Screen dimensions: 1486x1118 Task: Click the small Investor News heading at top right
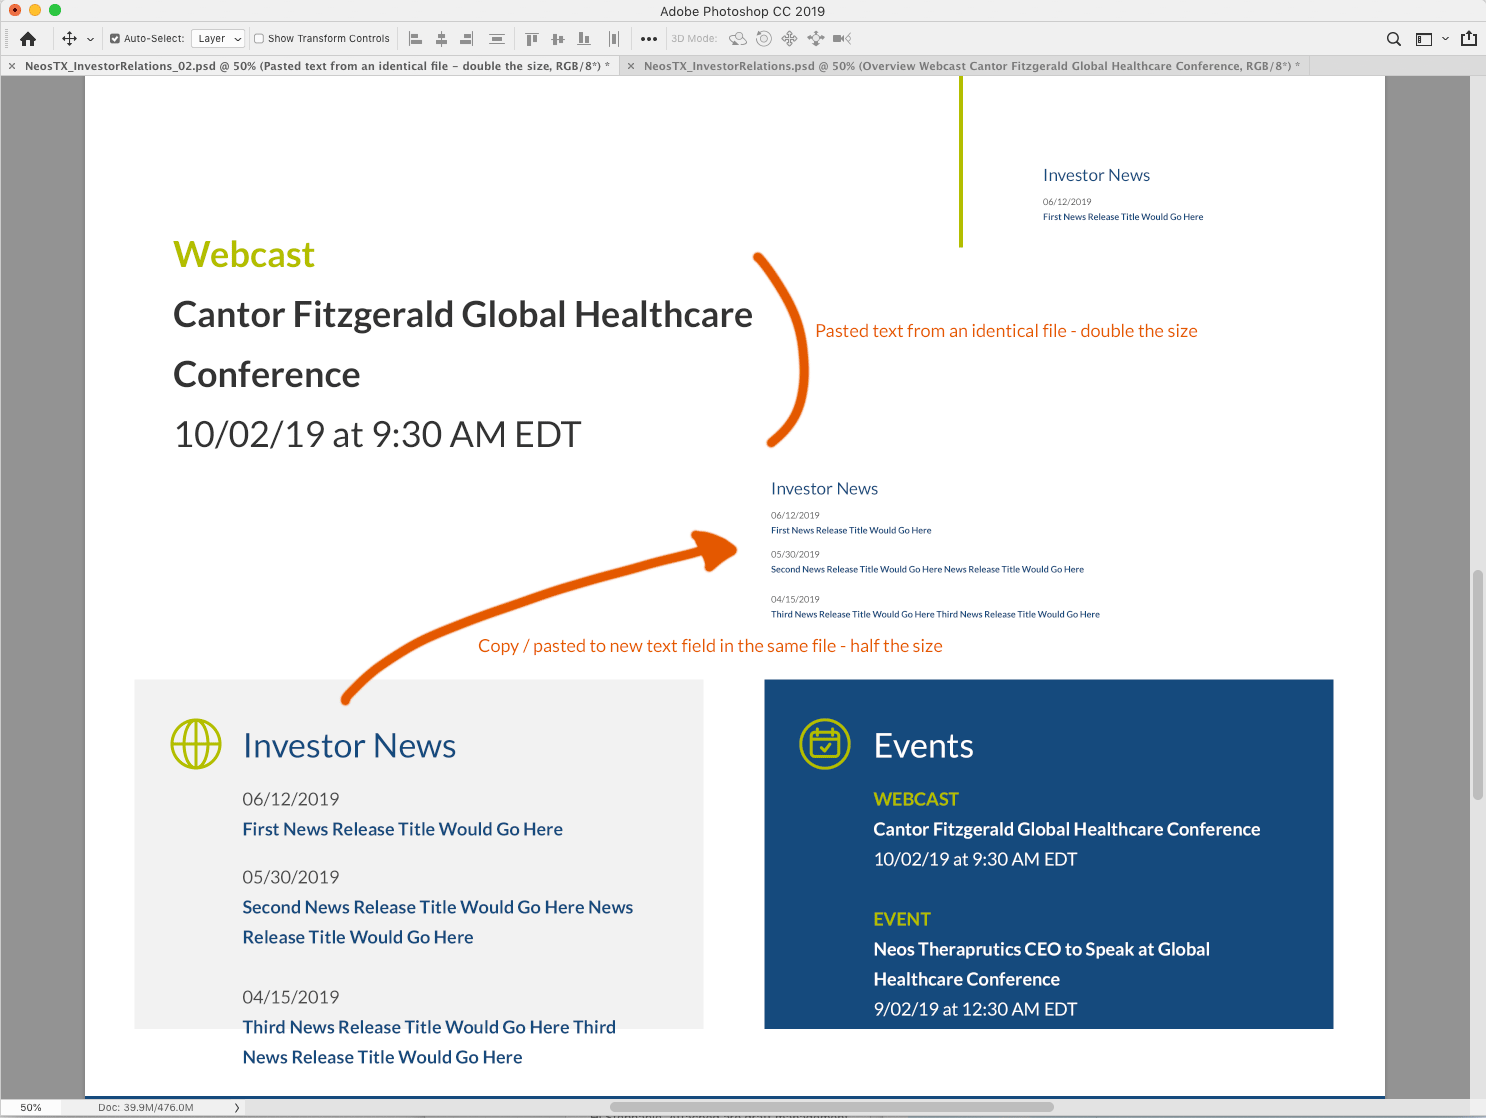1096,175
